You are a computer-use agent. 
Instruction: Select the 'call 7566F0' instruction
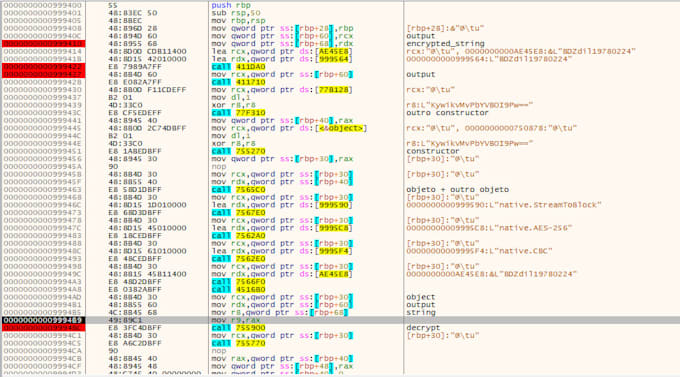click(239, 282)
